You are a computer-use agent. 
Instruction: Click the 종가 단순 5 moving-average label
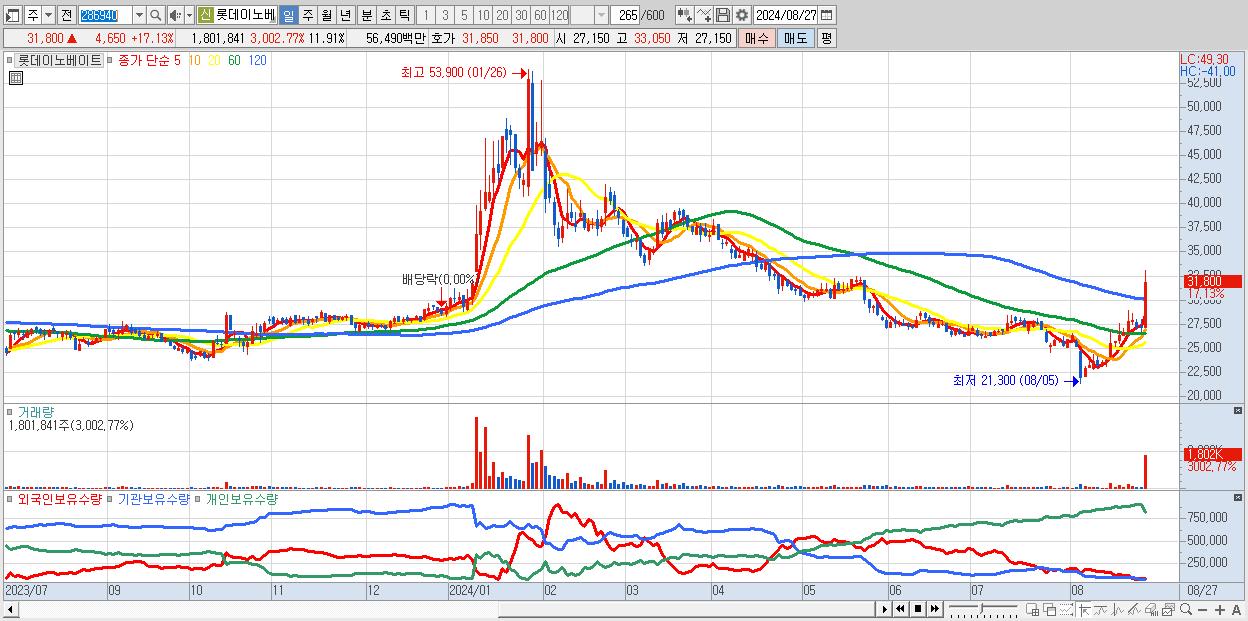coord(149,60)
